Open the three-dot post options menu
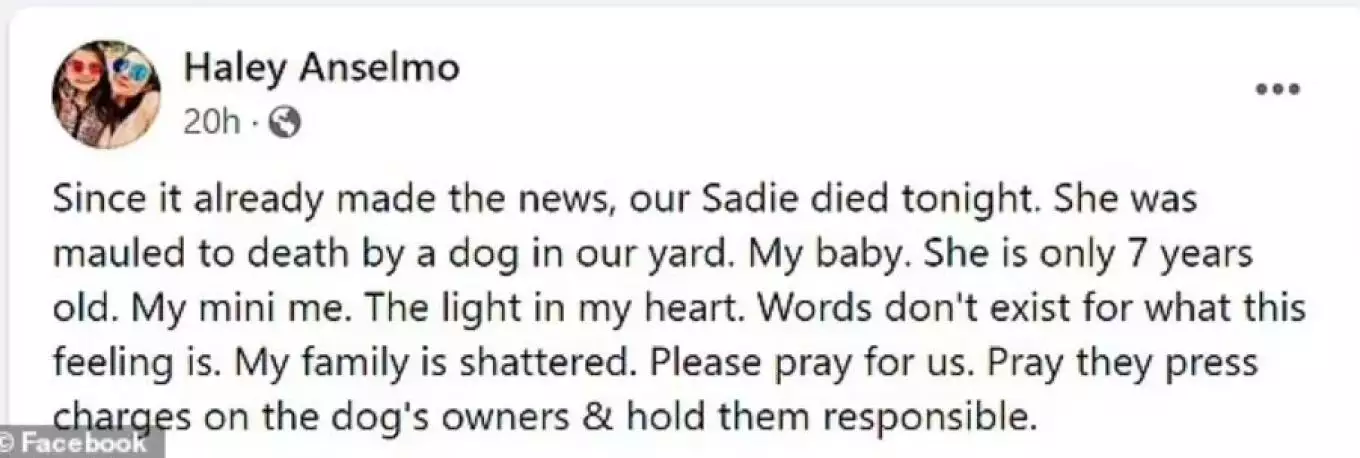Image resolution: width=1360 pixels, height=458 pixels. (x=1277, y=90)
